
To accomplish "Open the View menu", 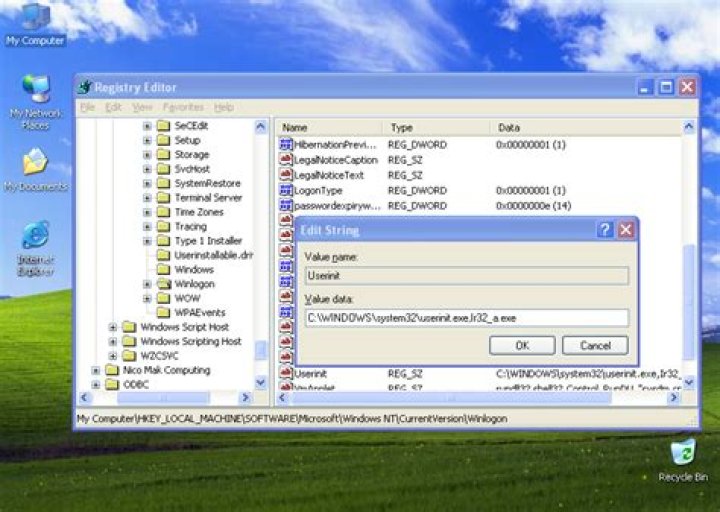I will point(142,107).
